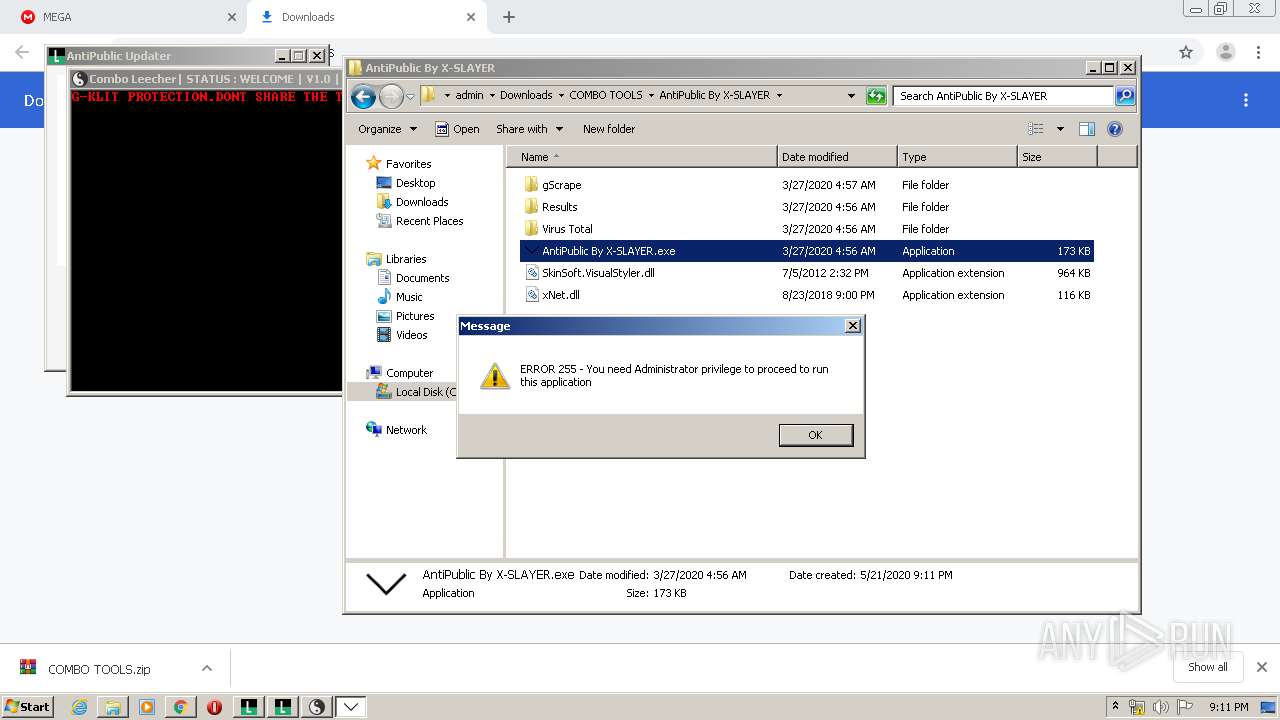Sort files by the Type column

[957, 157]
